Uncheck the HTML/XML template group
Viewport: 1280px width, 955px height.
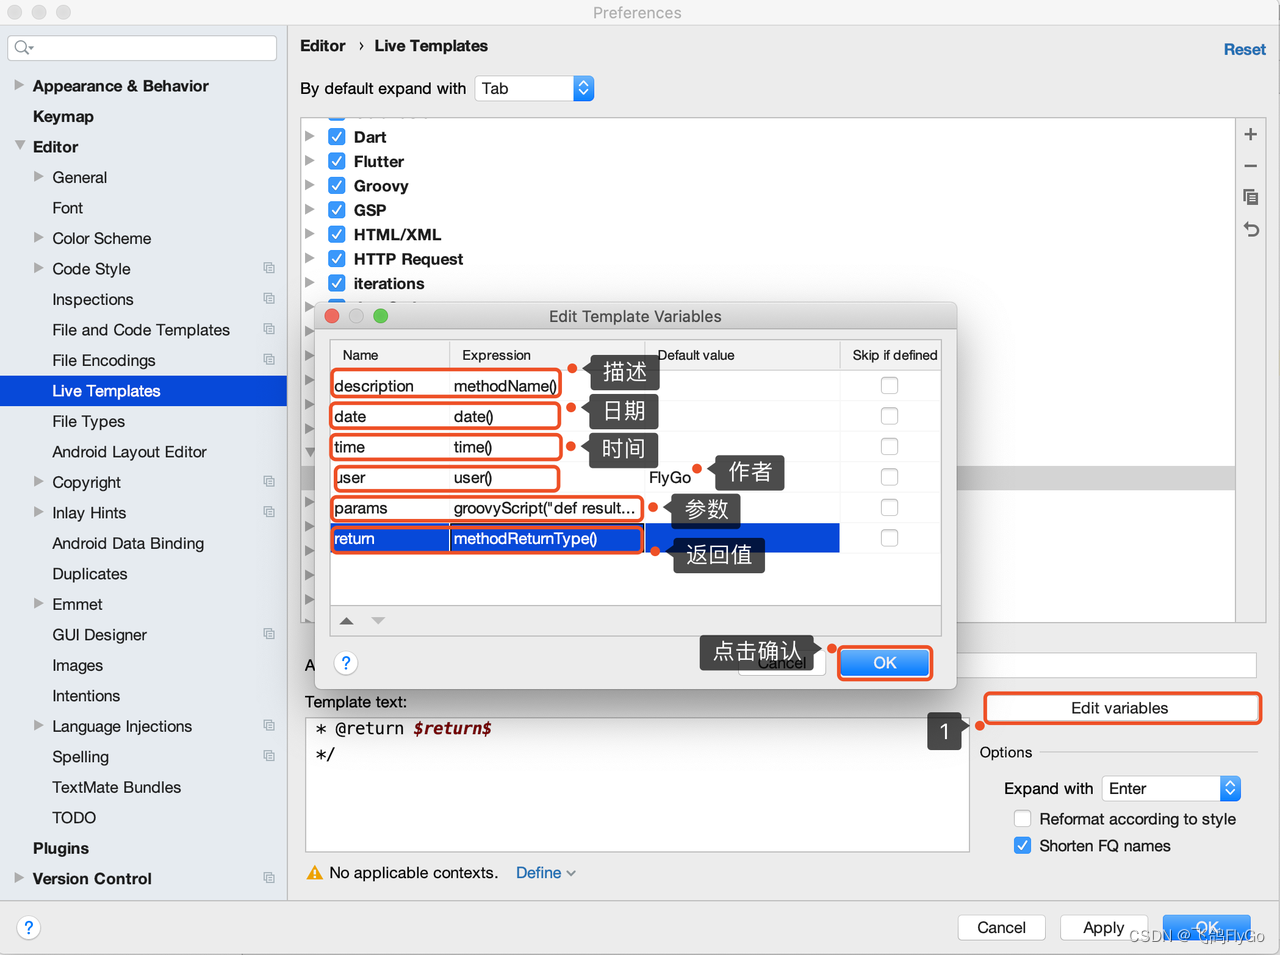pyautogui.click(x=337, y=234)
